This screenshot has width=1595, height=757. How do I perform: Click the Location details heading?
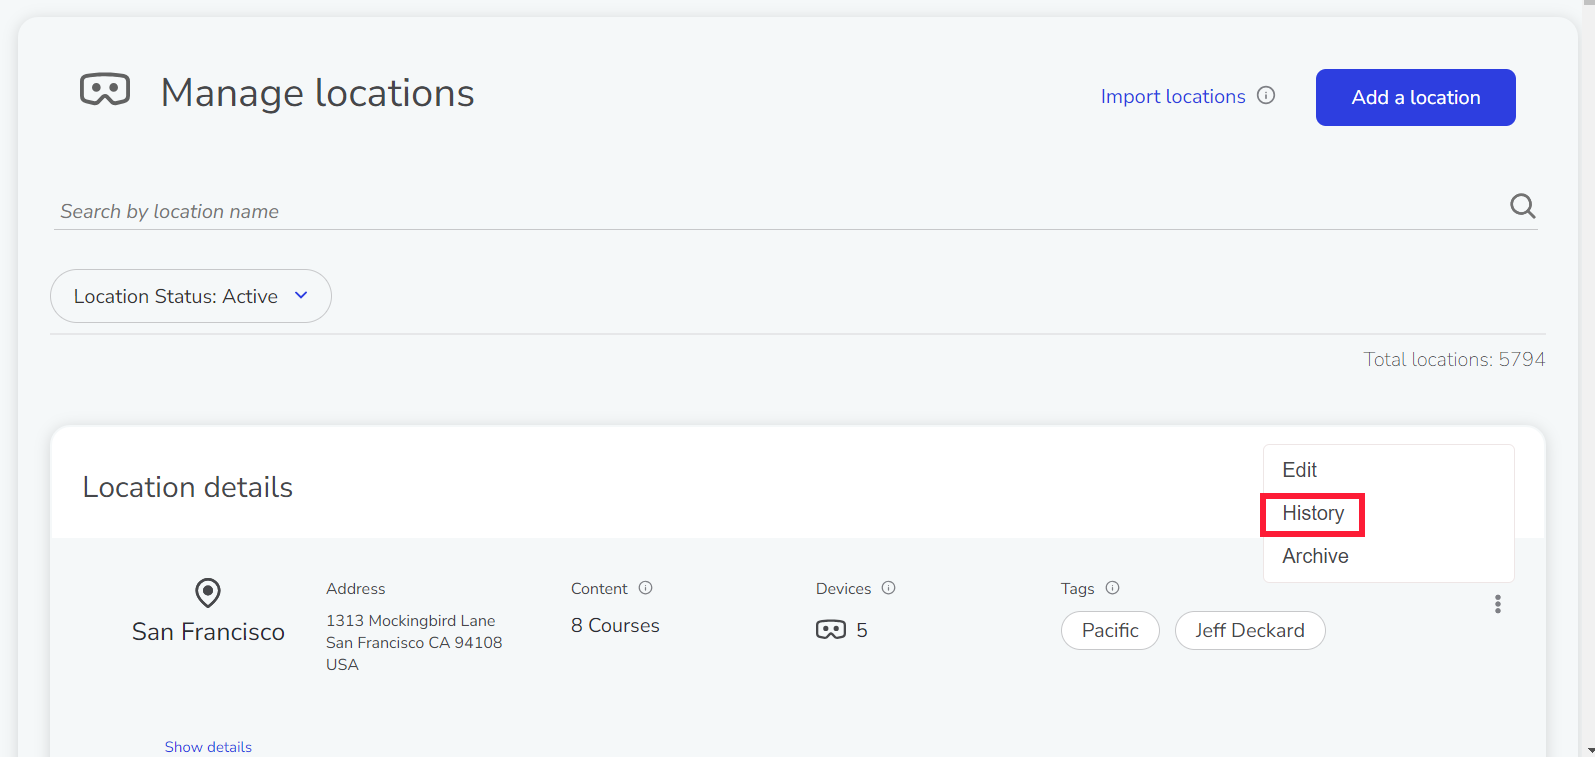(x=188, y=487)
